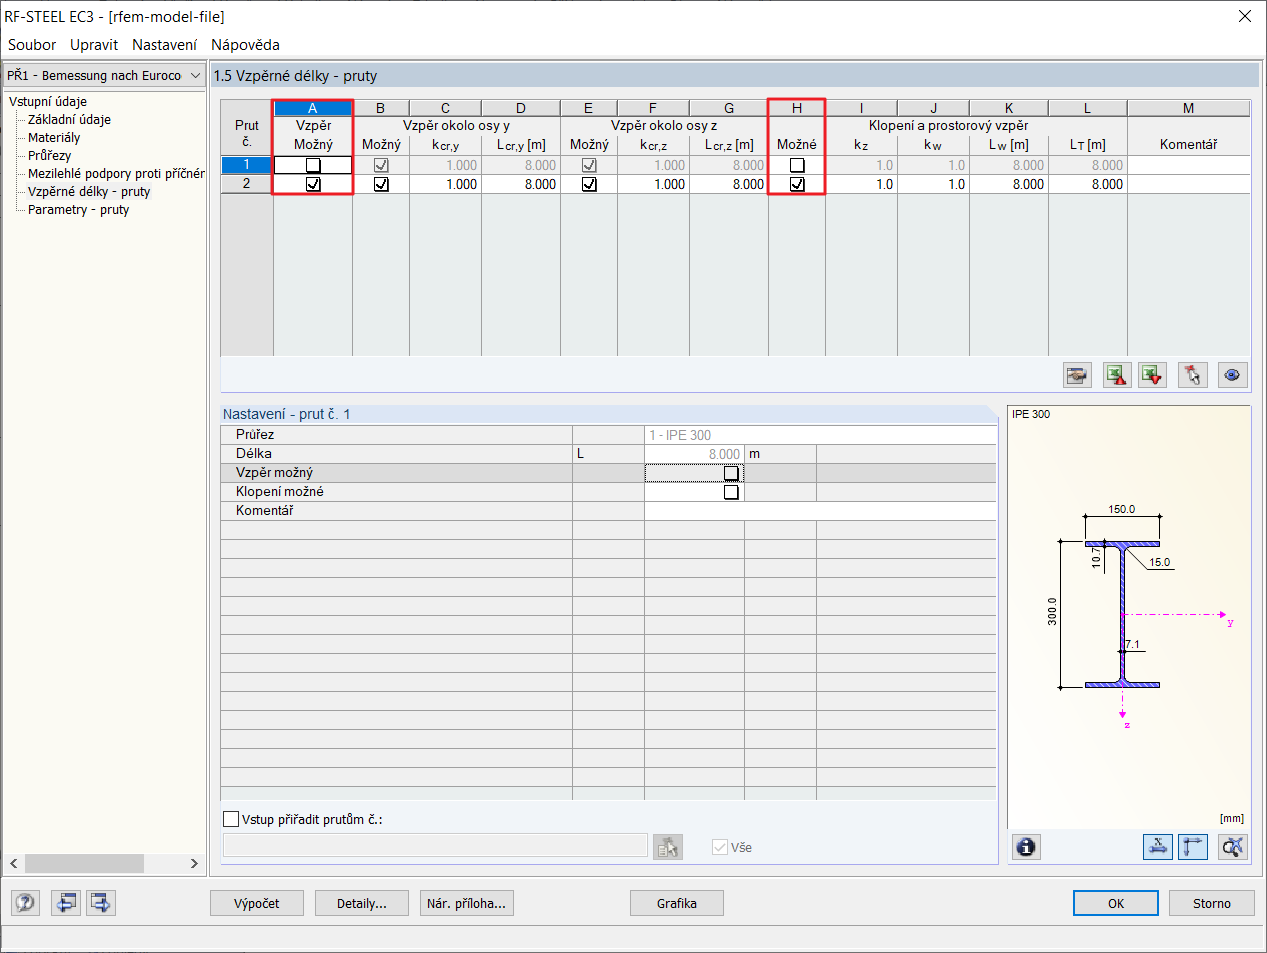The width and height of the screenshot is (1267, 953).
Task: Click the Komentář input field in settings panel
Action: pos(820,511)
